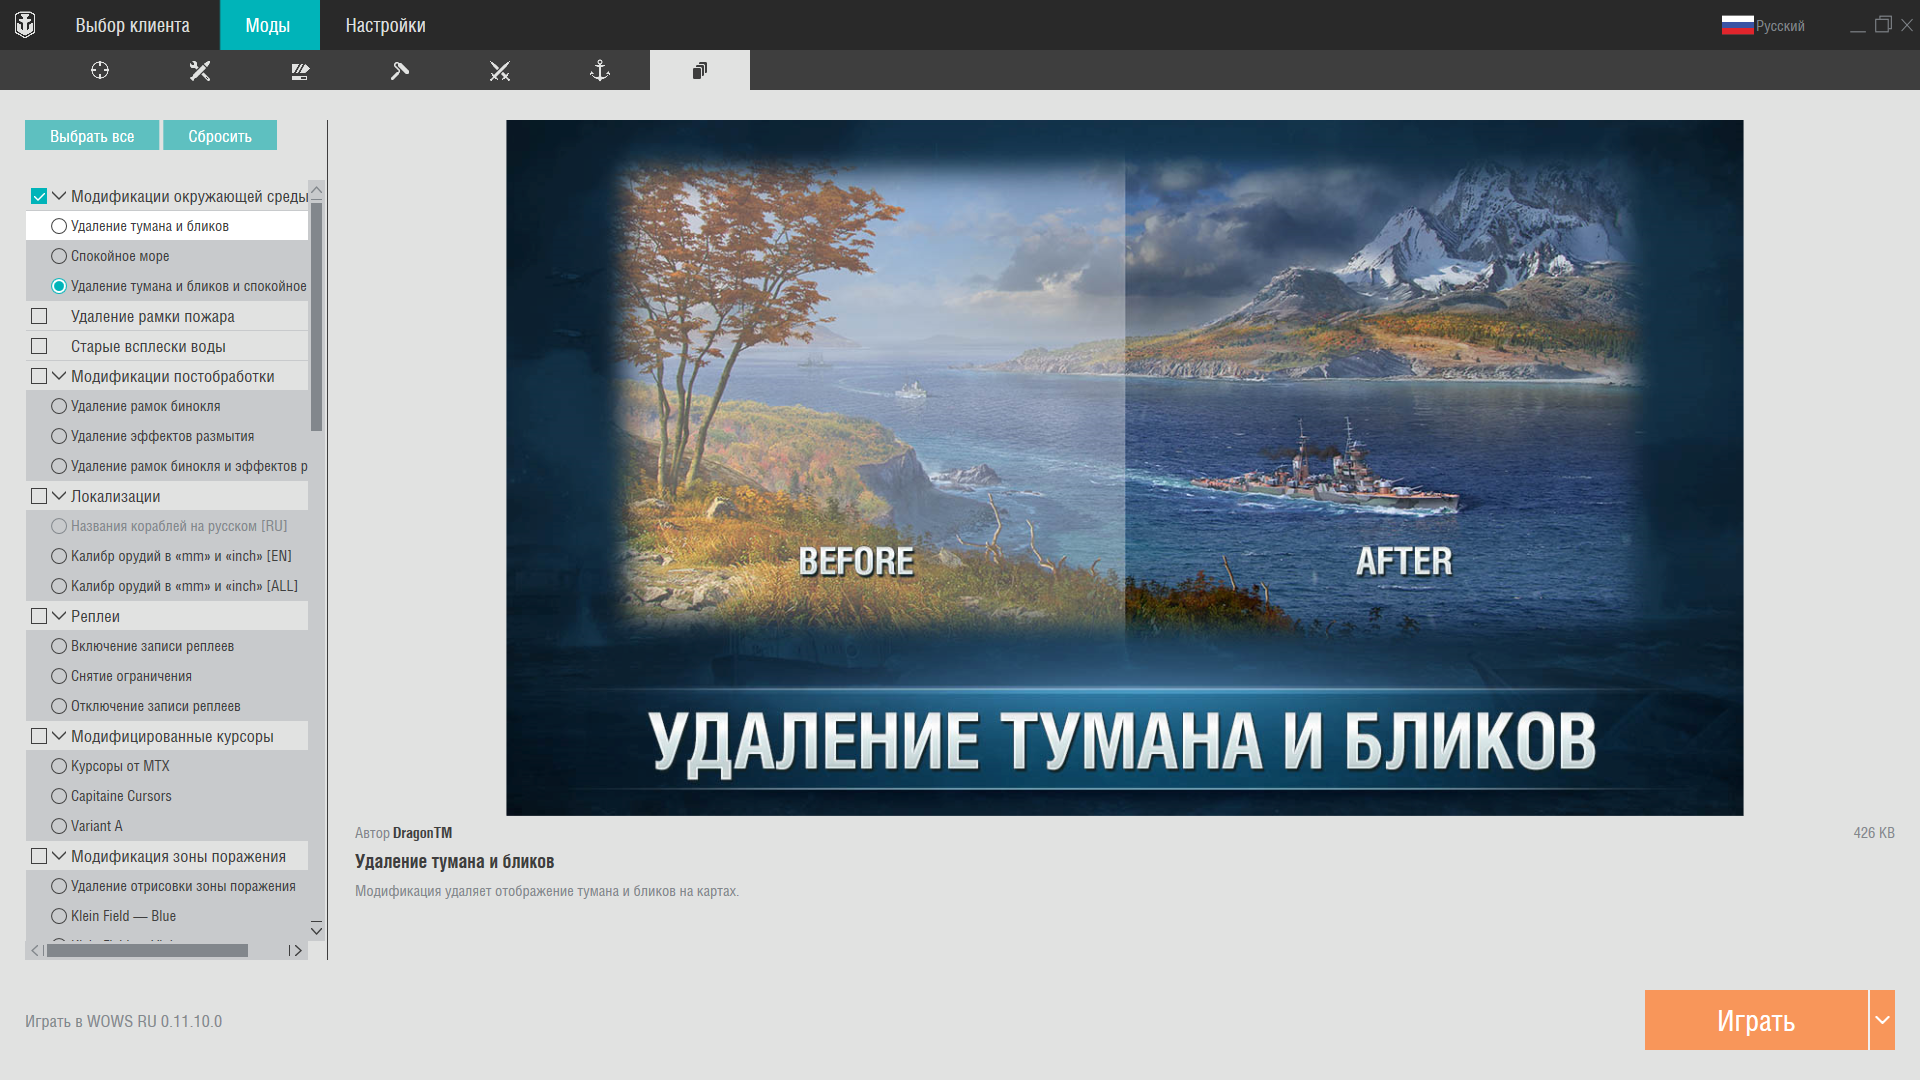Collapse Модификации окружающей среды group
This screenshot has width=1920, height=1080.
click(59, 196)
